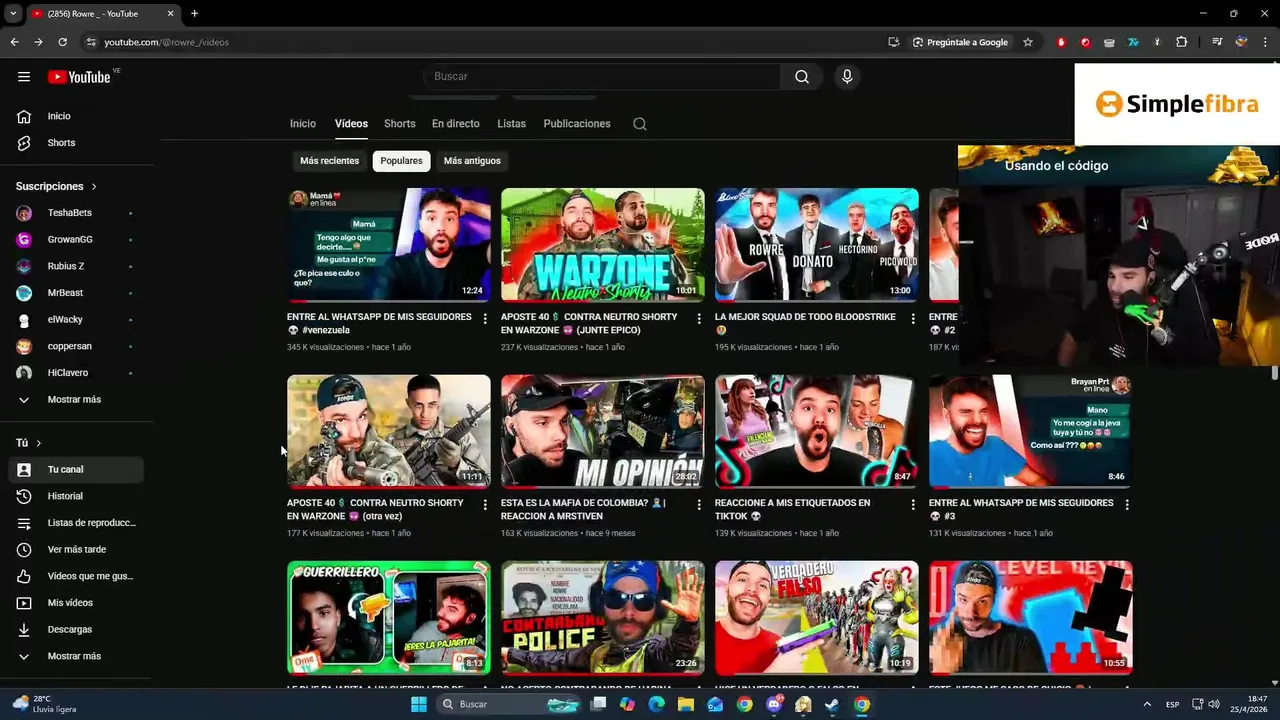Click the address bar URL
This screenshot has width=1280, height=720.
click(x=167, y=42)
